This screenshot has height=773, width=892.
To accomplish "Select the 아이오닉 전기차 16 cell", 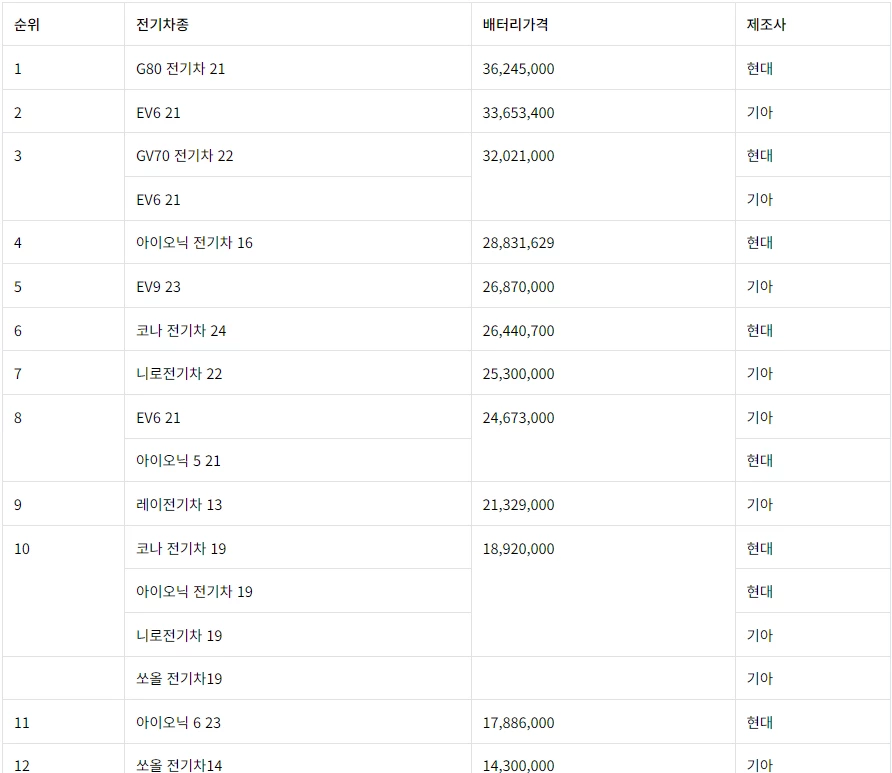I will (x=298, y=242).
